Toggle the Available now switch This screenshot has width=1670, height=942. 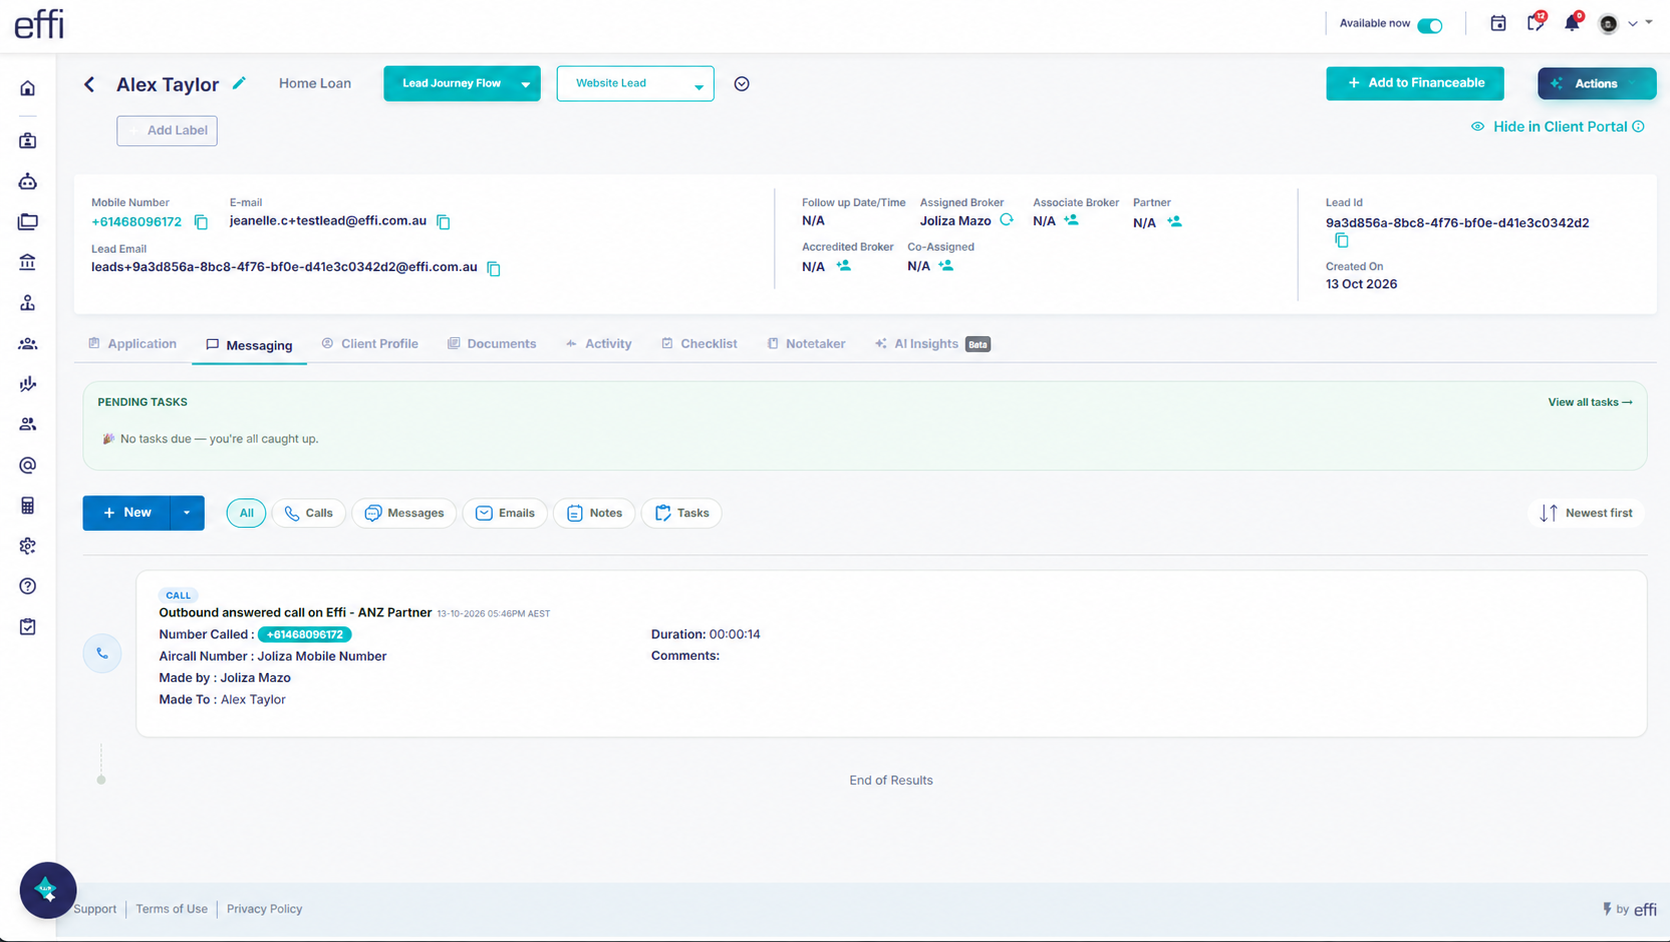click(x=1430, y=25)
